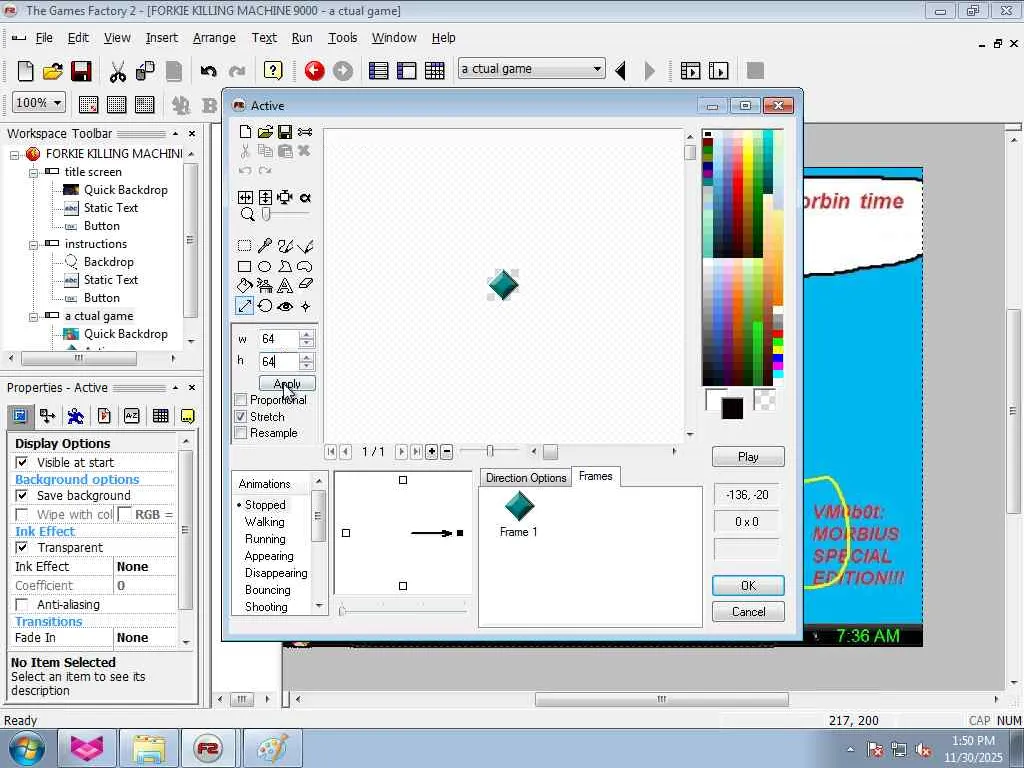Uncheck the Stretch checkbox
The height and width of the screenshot is (768, 1024).
240,416
